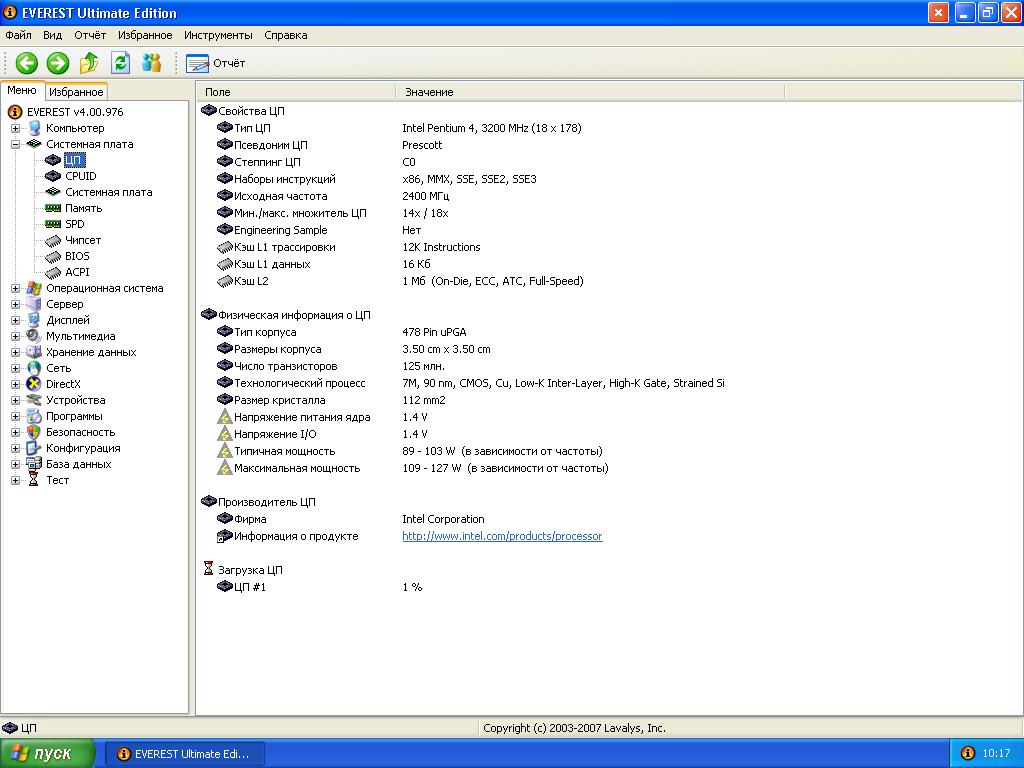The image size is (1024, 768).
Task: Expand the Компьютер tree node
Action: pyautogui.click(x=15, y=128)
